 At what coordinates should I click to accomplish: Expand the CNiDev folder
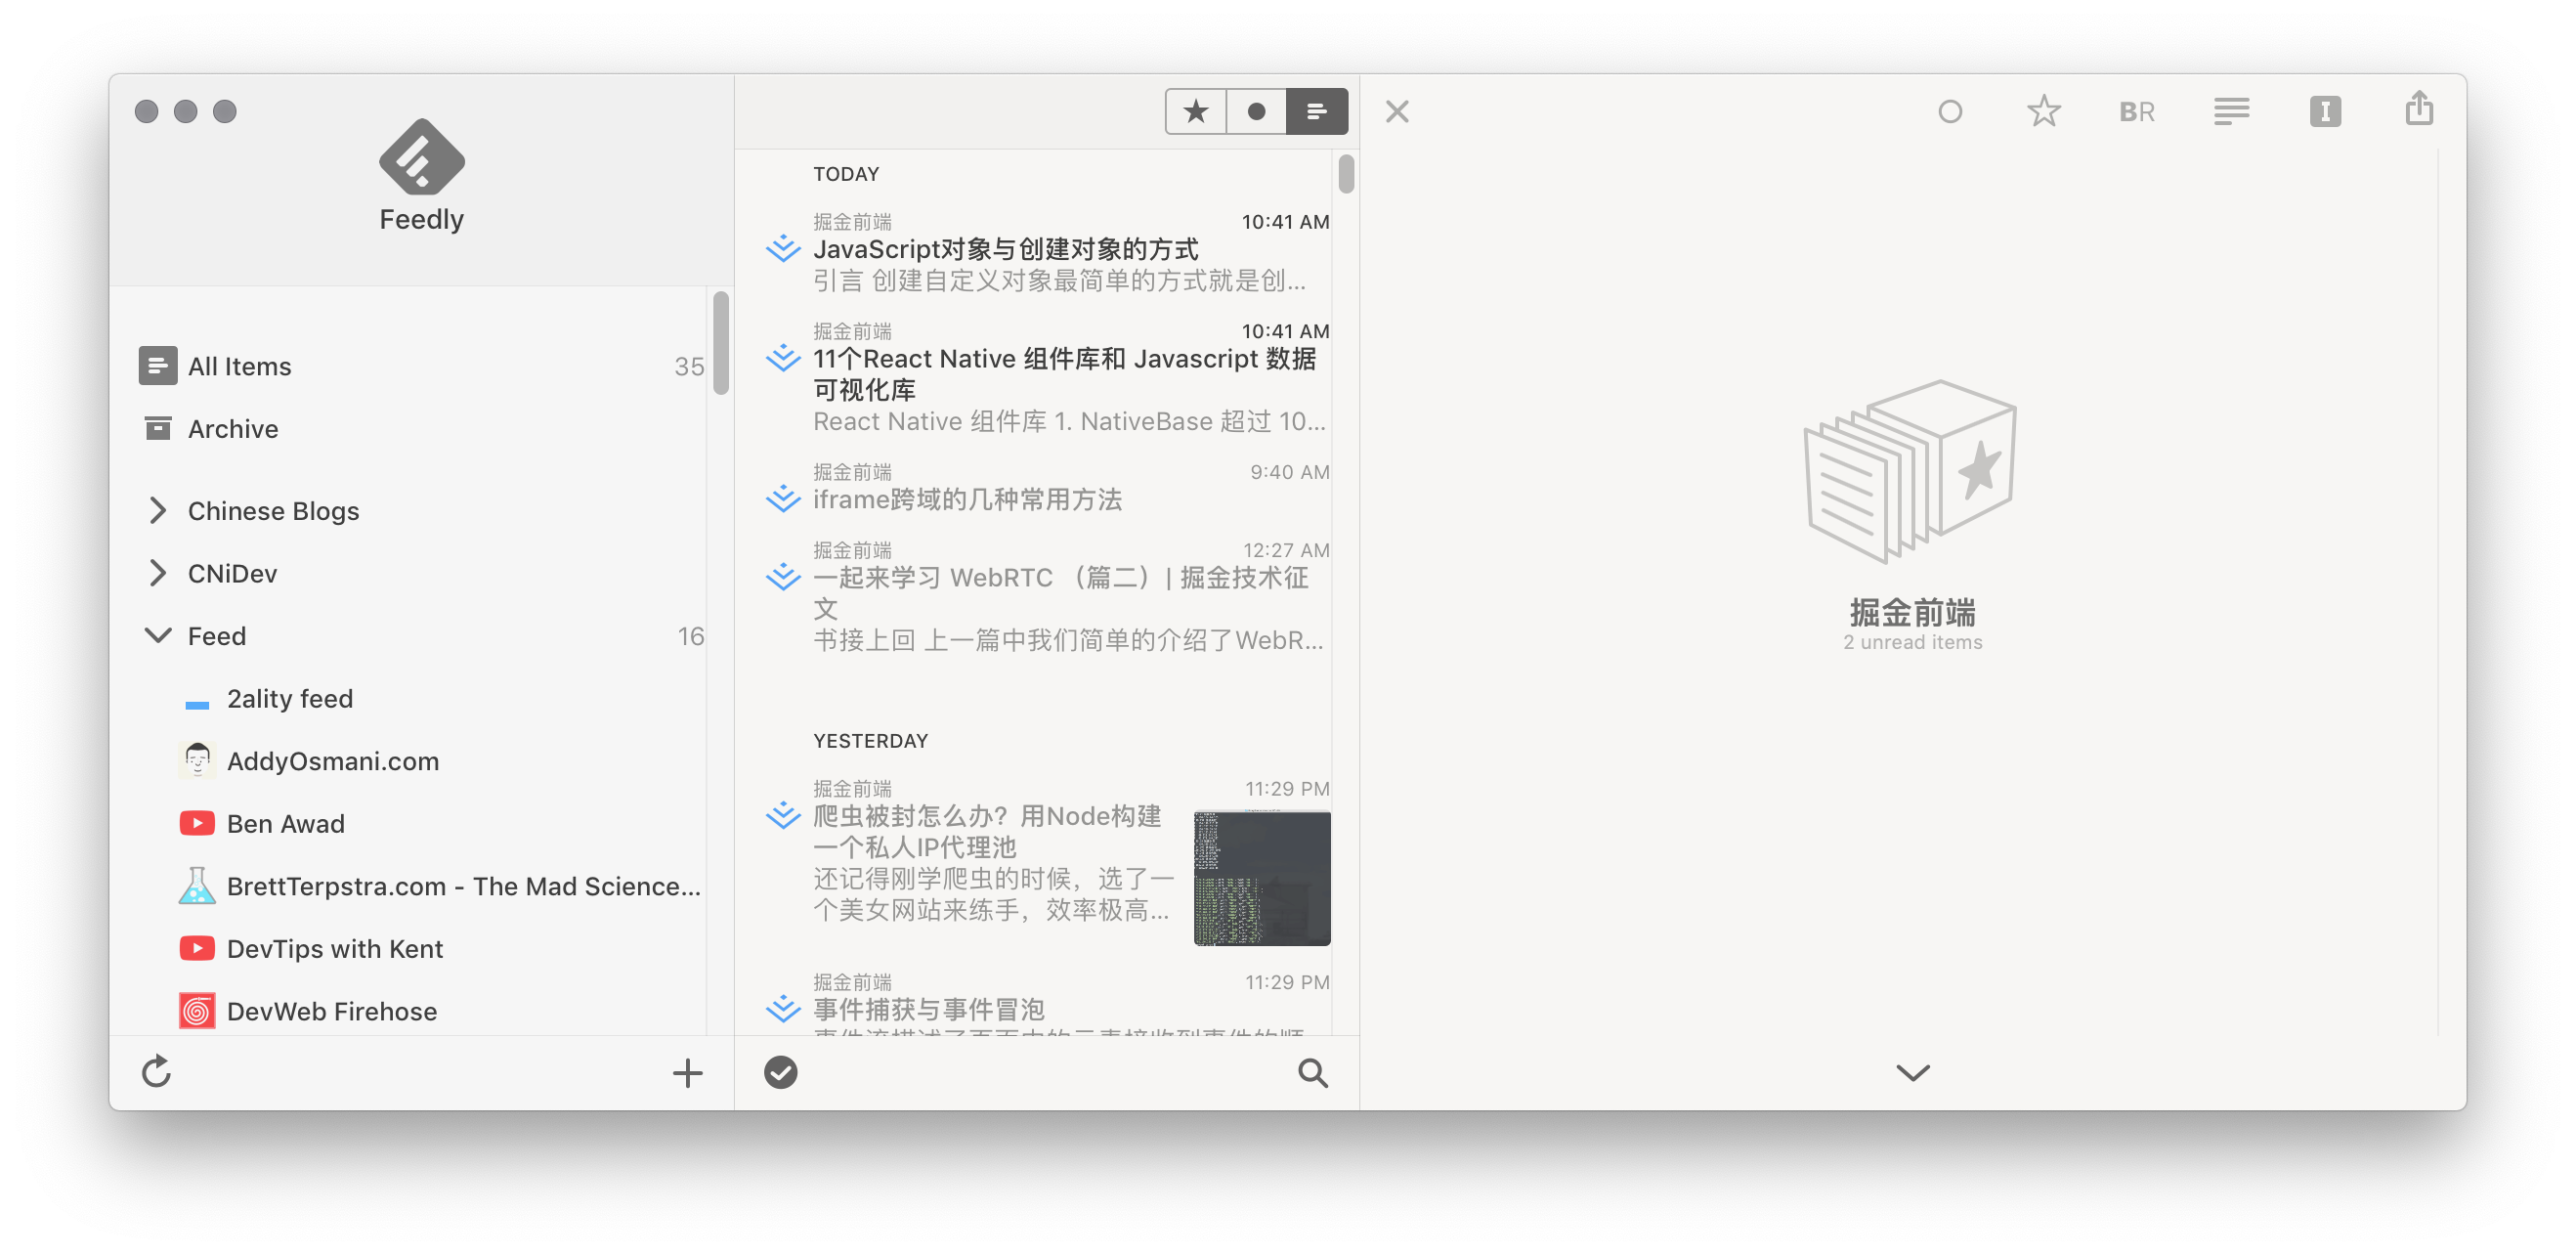[158, 573]
